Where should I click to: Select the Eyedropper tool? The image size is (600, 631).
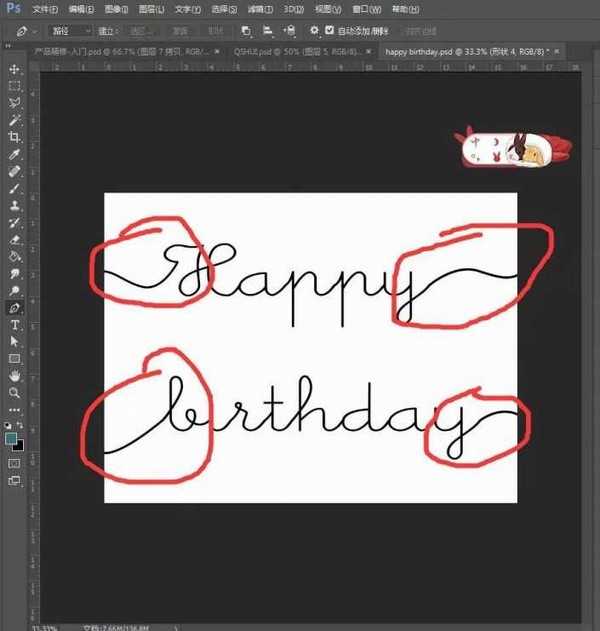[x=14, y=154]
